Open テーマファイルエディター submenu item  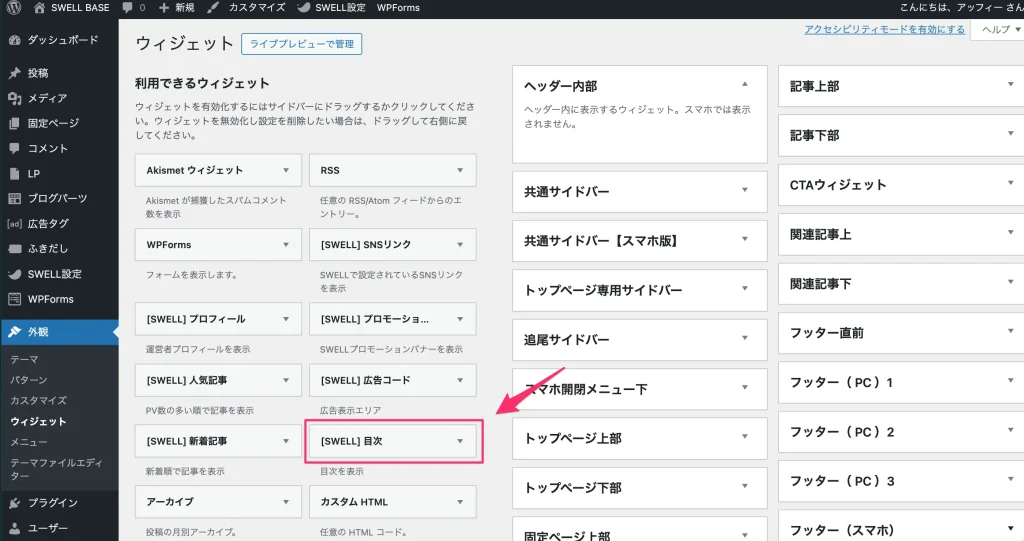tap(56, 469)
